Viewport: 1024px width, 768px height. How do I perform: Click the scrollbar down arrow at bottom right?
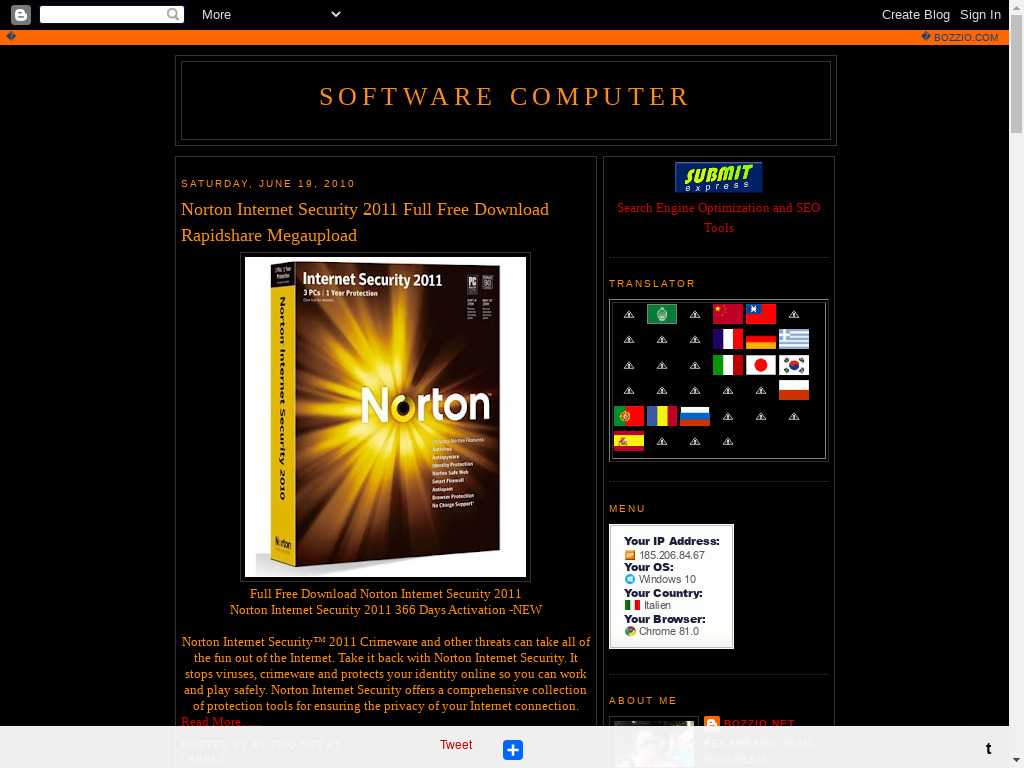(x=1016, y=761)
